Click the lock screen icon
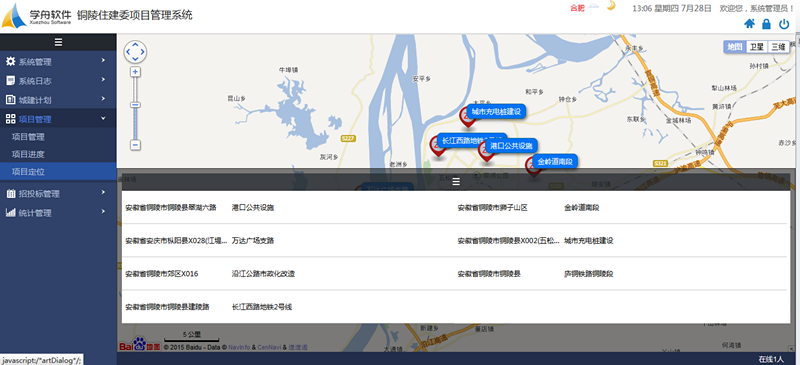Screen dimensions: 800x365 [x=766, y=24]
